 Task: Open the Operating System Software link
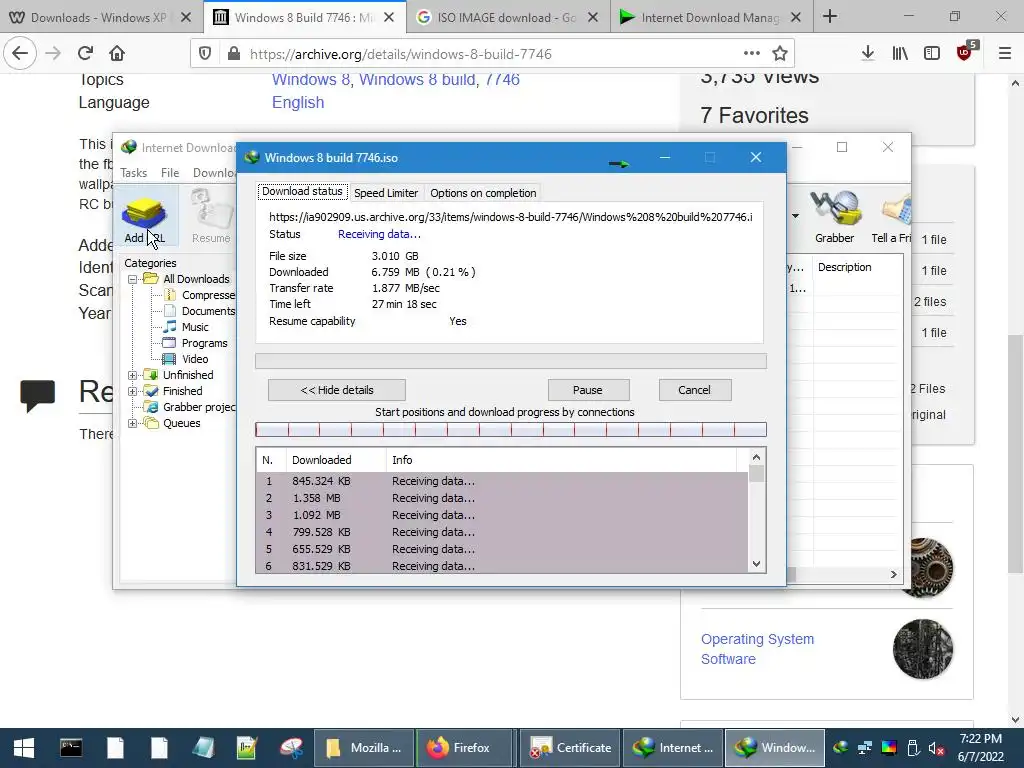click(758, 649)
